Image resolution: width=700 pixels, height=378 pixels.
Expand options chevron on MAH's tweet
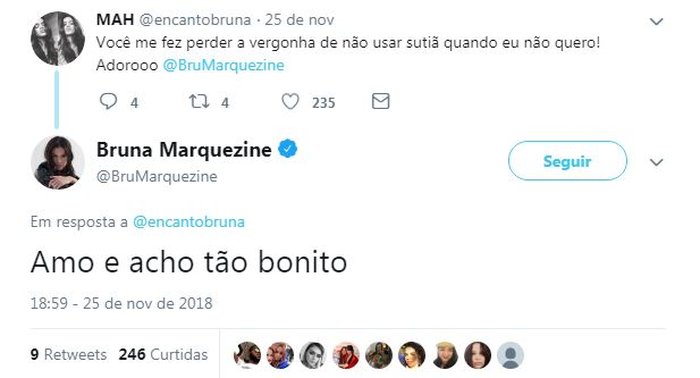[x=656, y=21]
